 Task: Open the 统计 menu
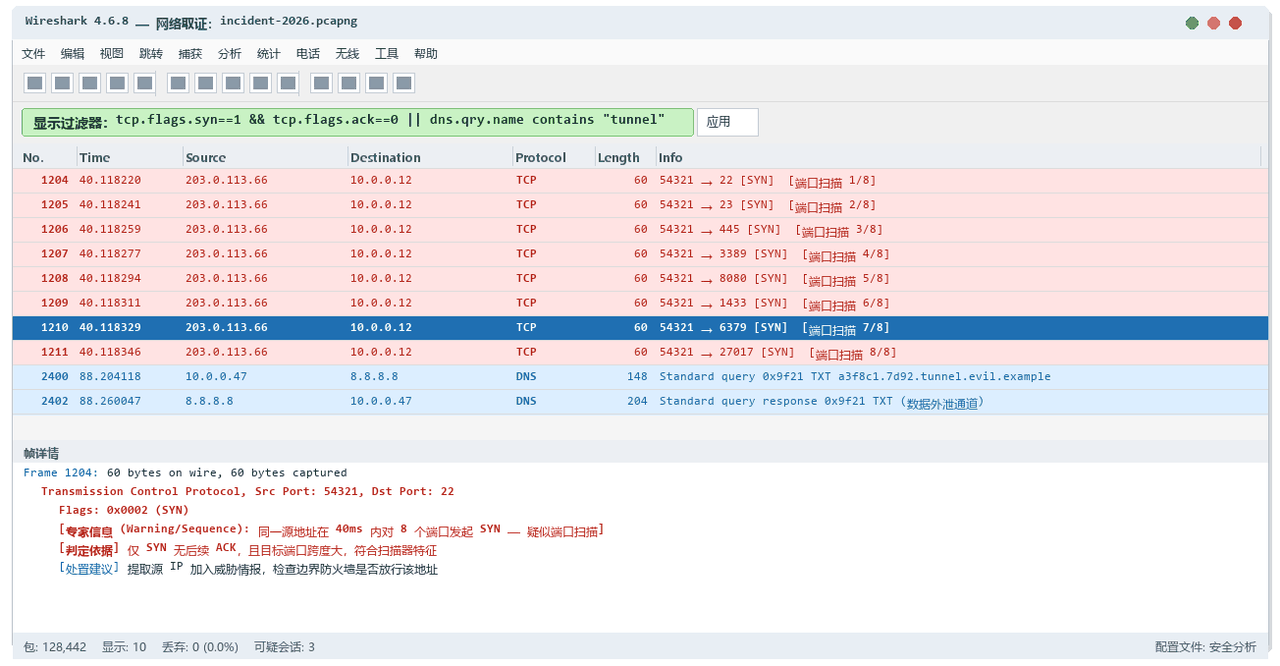coord(268,54)
